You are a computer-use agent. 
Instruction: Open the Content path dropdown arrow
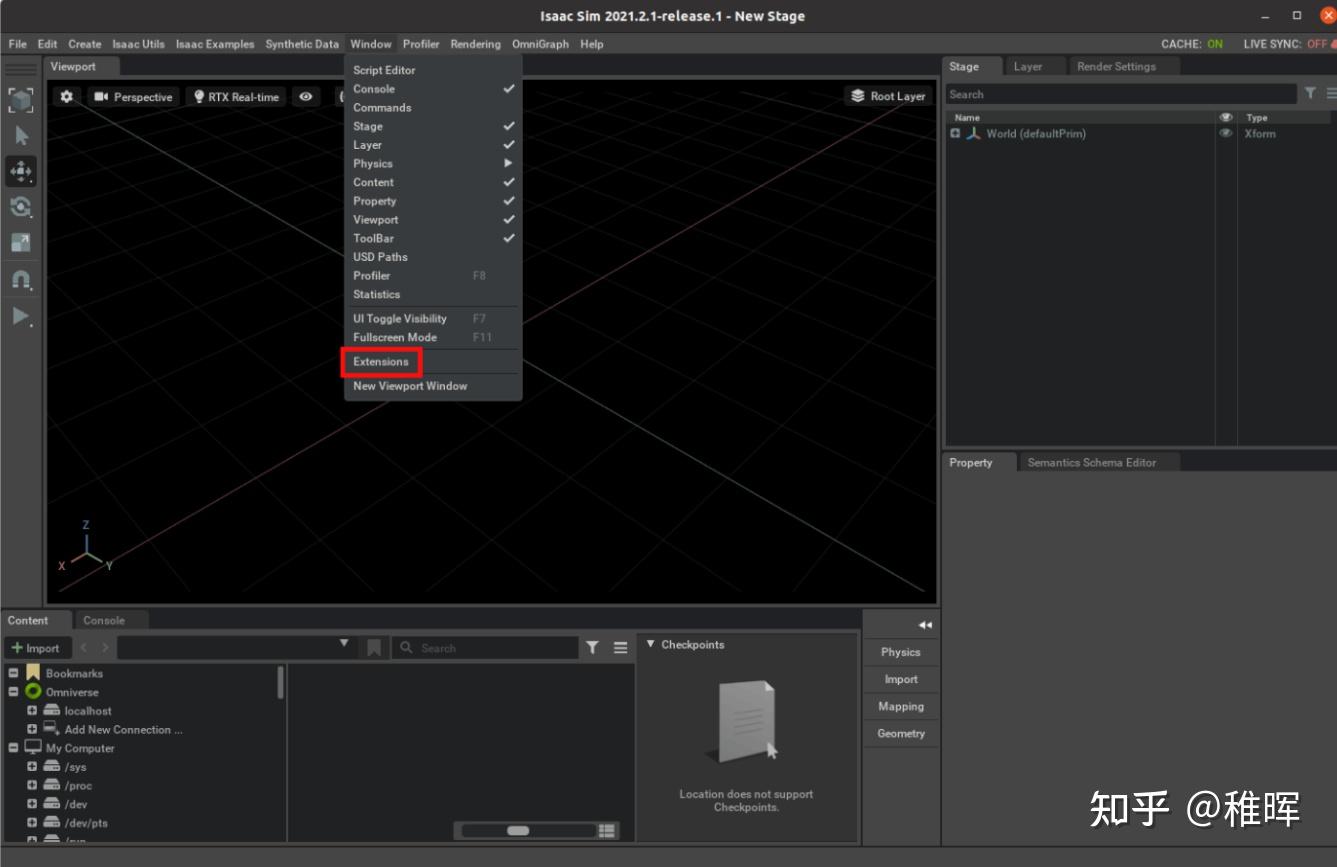tap(344, 644)
